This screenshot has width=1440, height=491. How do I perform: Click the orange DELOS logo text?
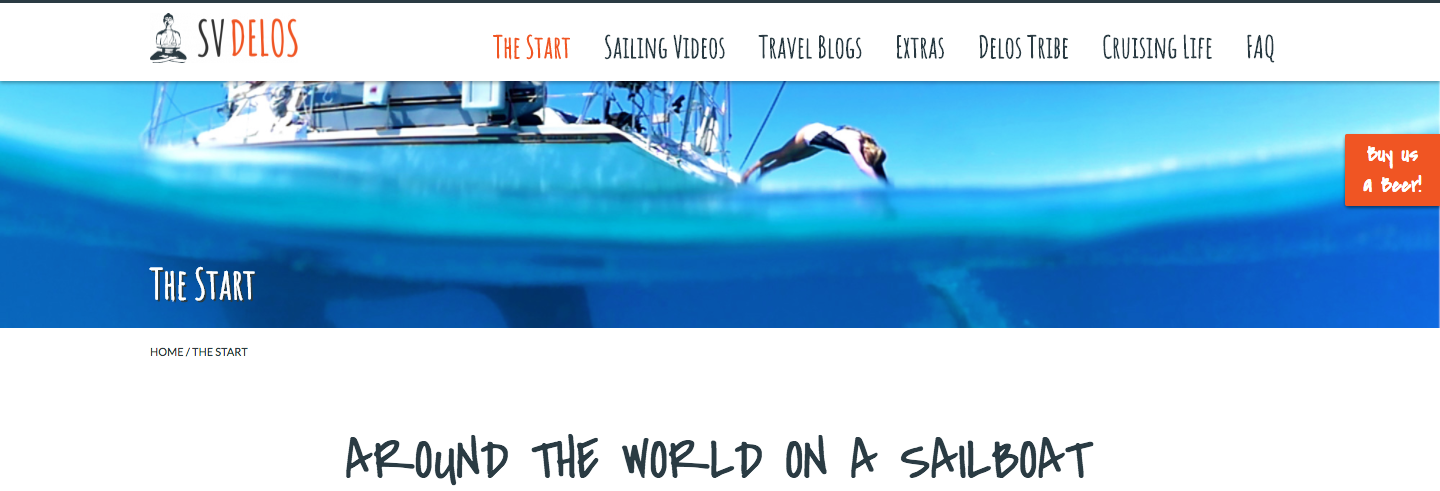(264, 40)
